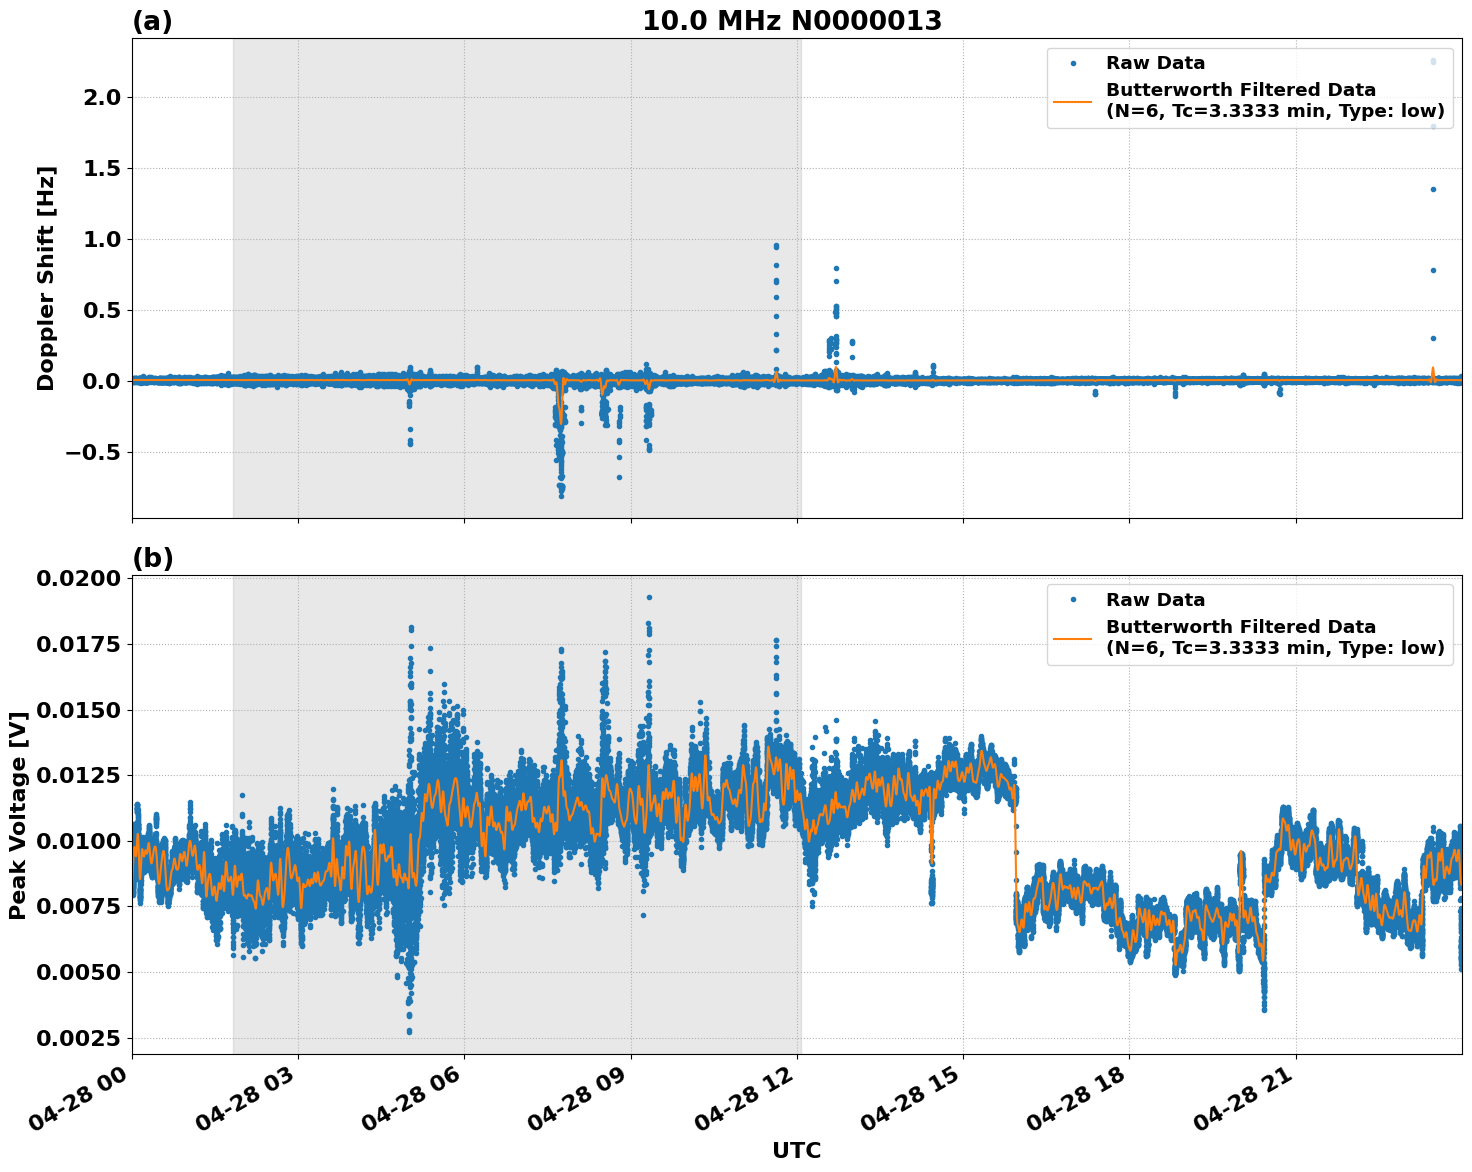This screenshot has width=1472, height=1172.
Task: Click the peak voltage point near 0.0193 V
Action: point(647,596)
